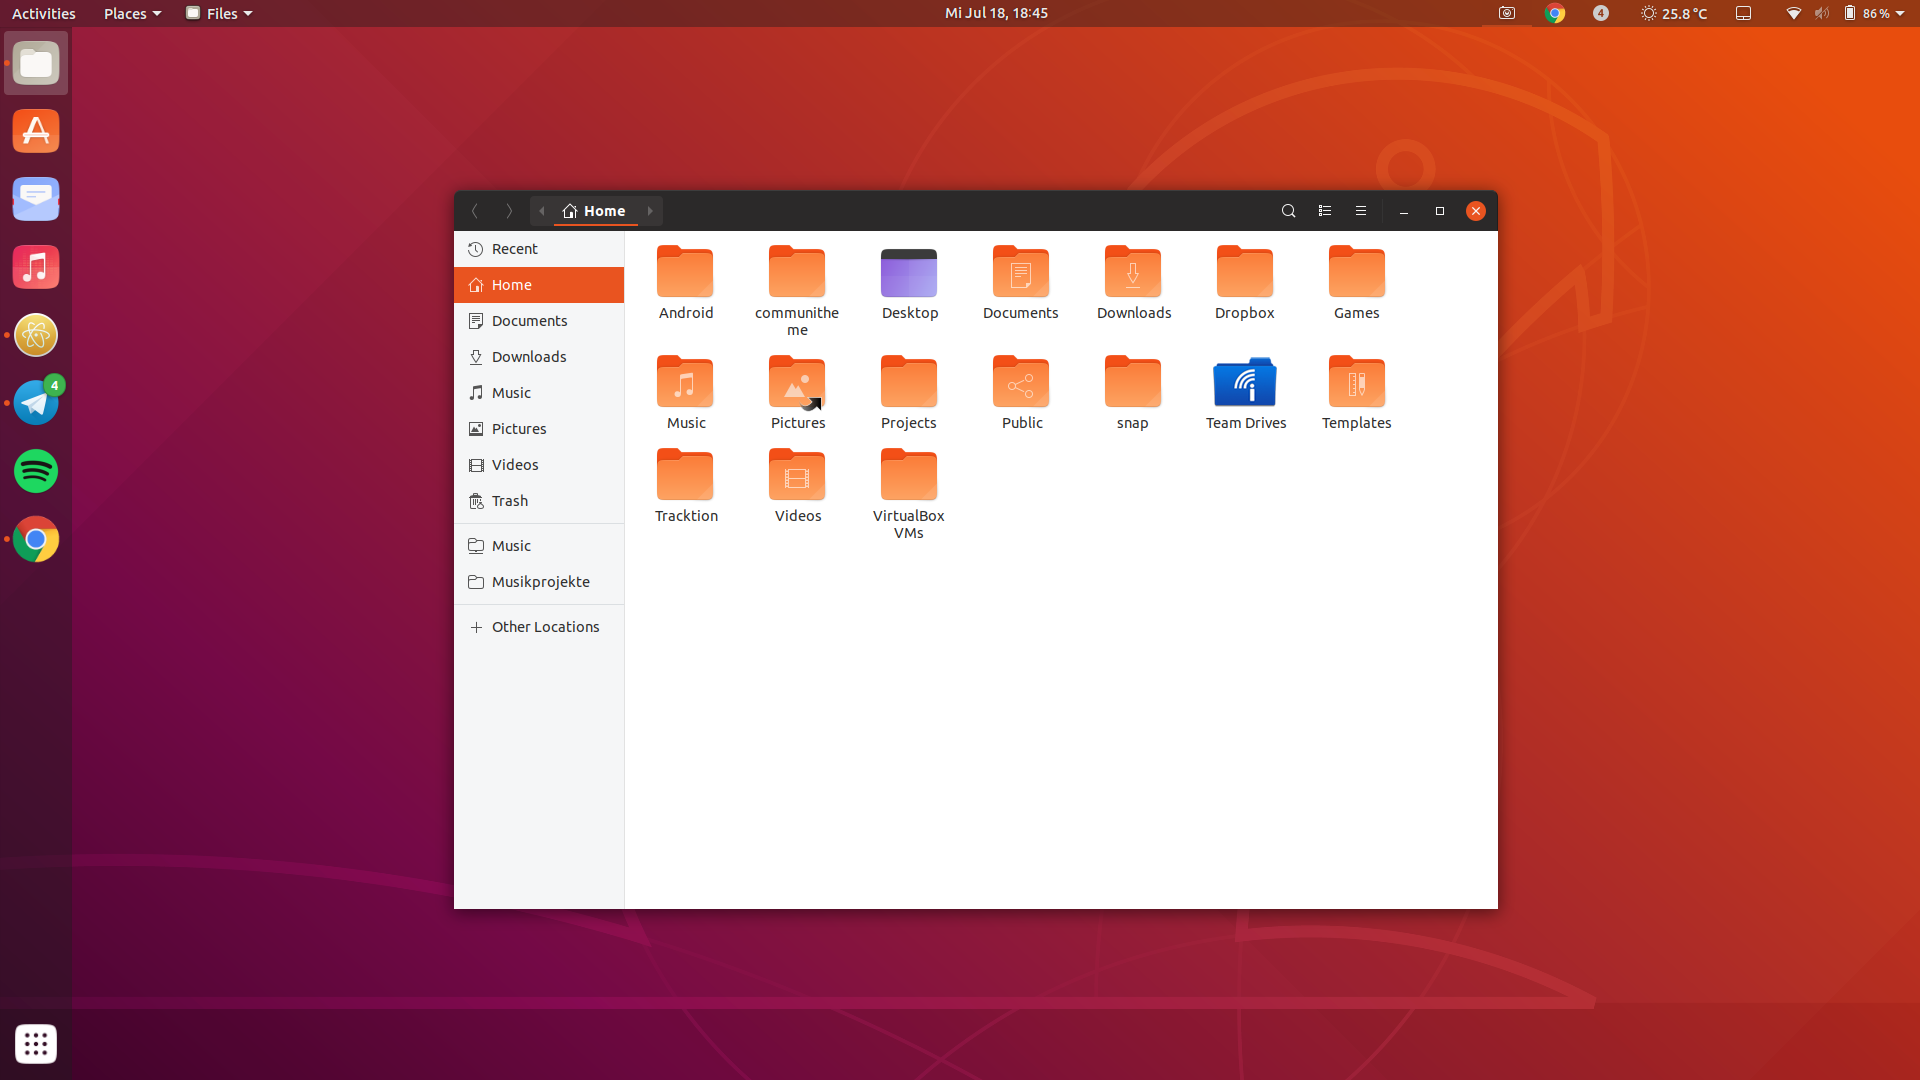The width and height of the screenshot is (1920, 1080).
Task: Select the Musikprojekte bookmark in sidebar
Action: (541, 582)
